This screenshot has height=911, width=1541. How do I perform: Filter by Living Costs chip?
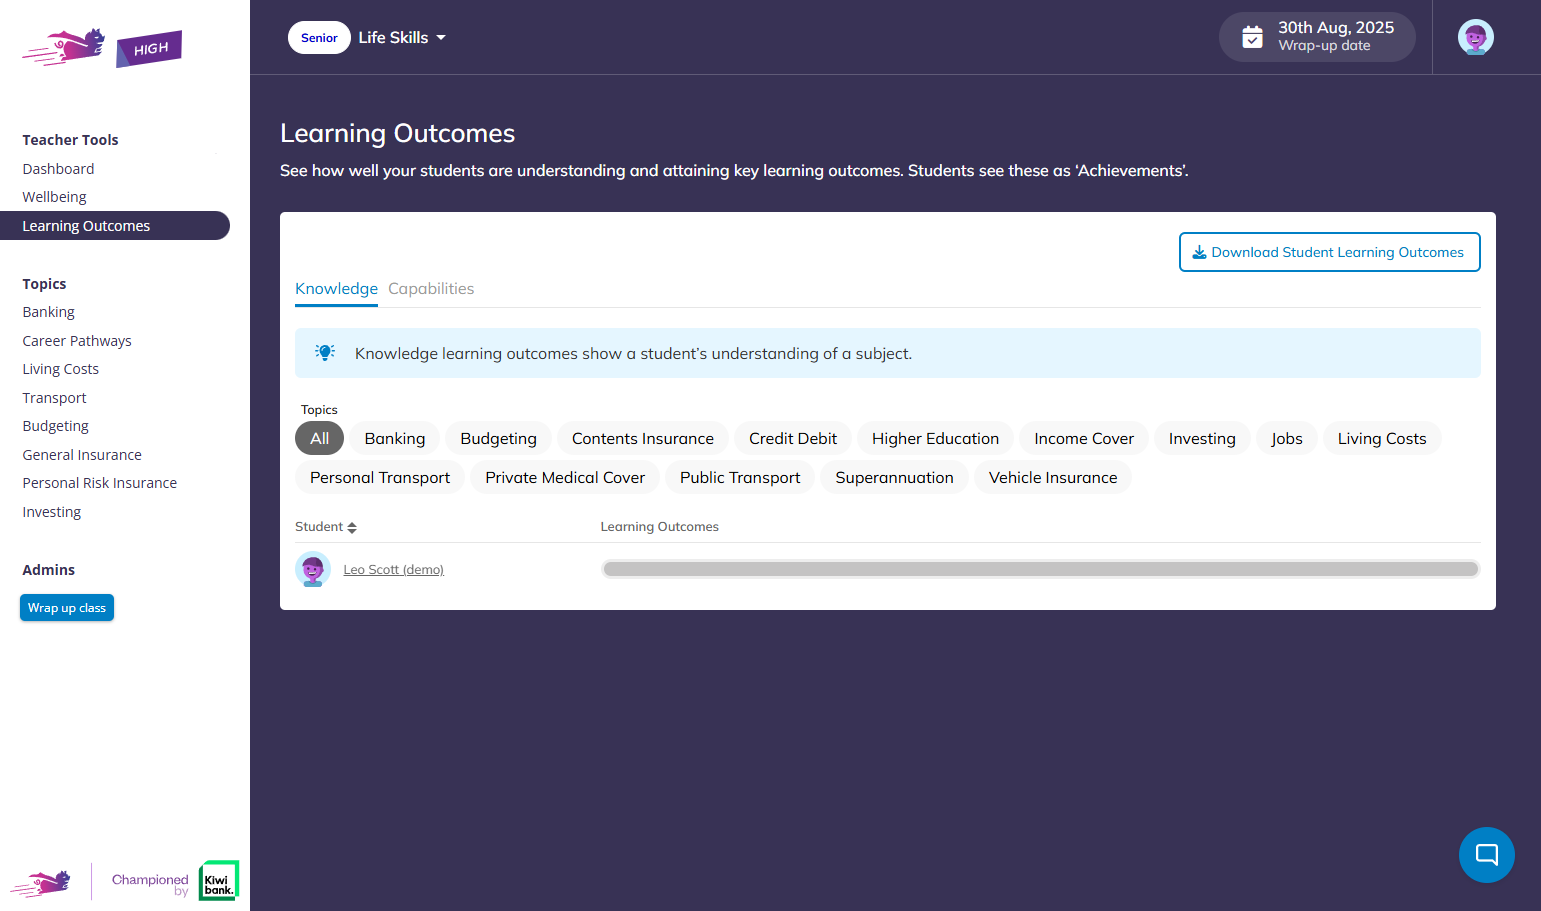1382,438
